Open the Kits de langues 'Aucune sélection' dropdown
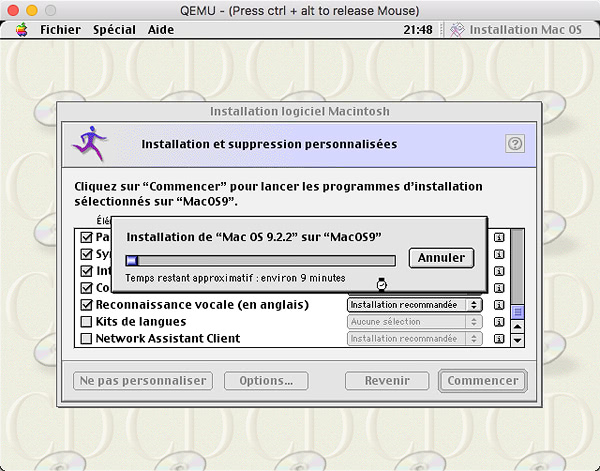Viewport: 600px width, 471px height. [414, 322]
